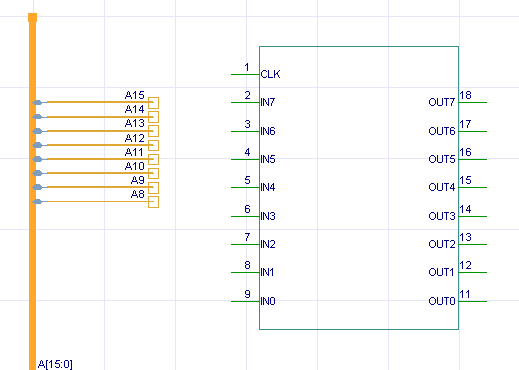This screenshot has width=519, height=370.
Task: Select the A[15:0] bus label
Action: (55, 364)
